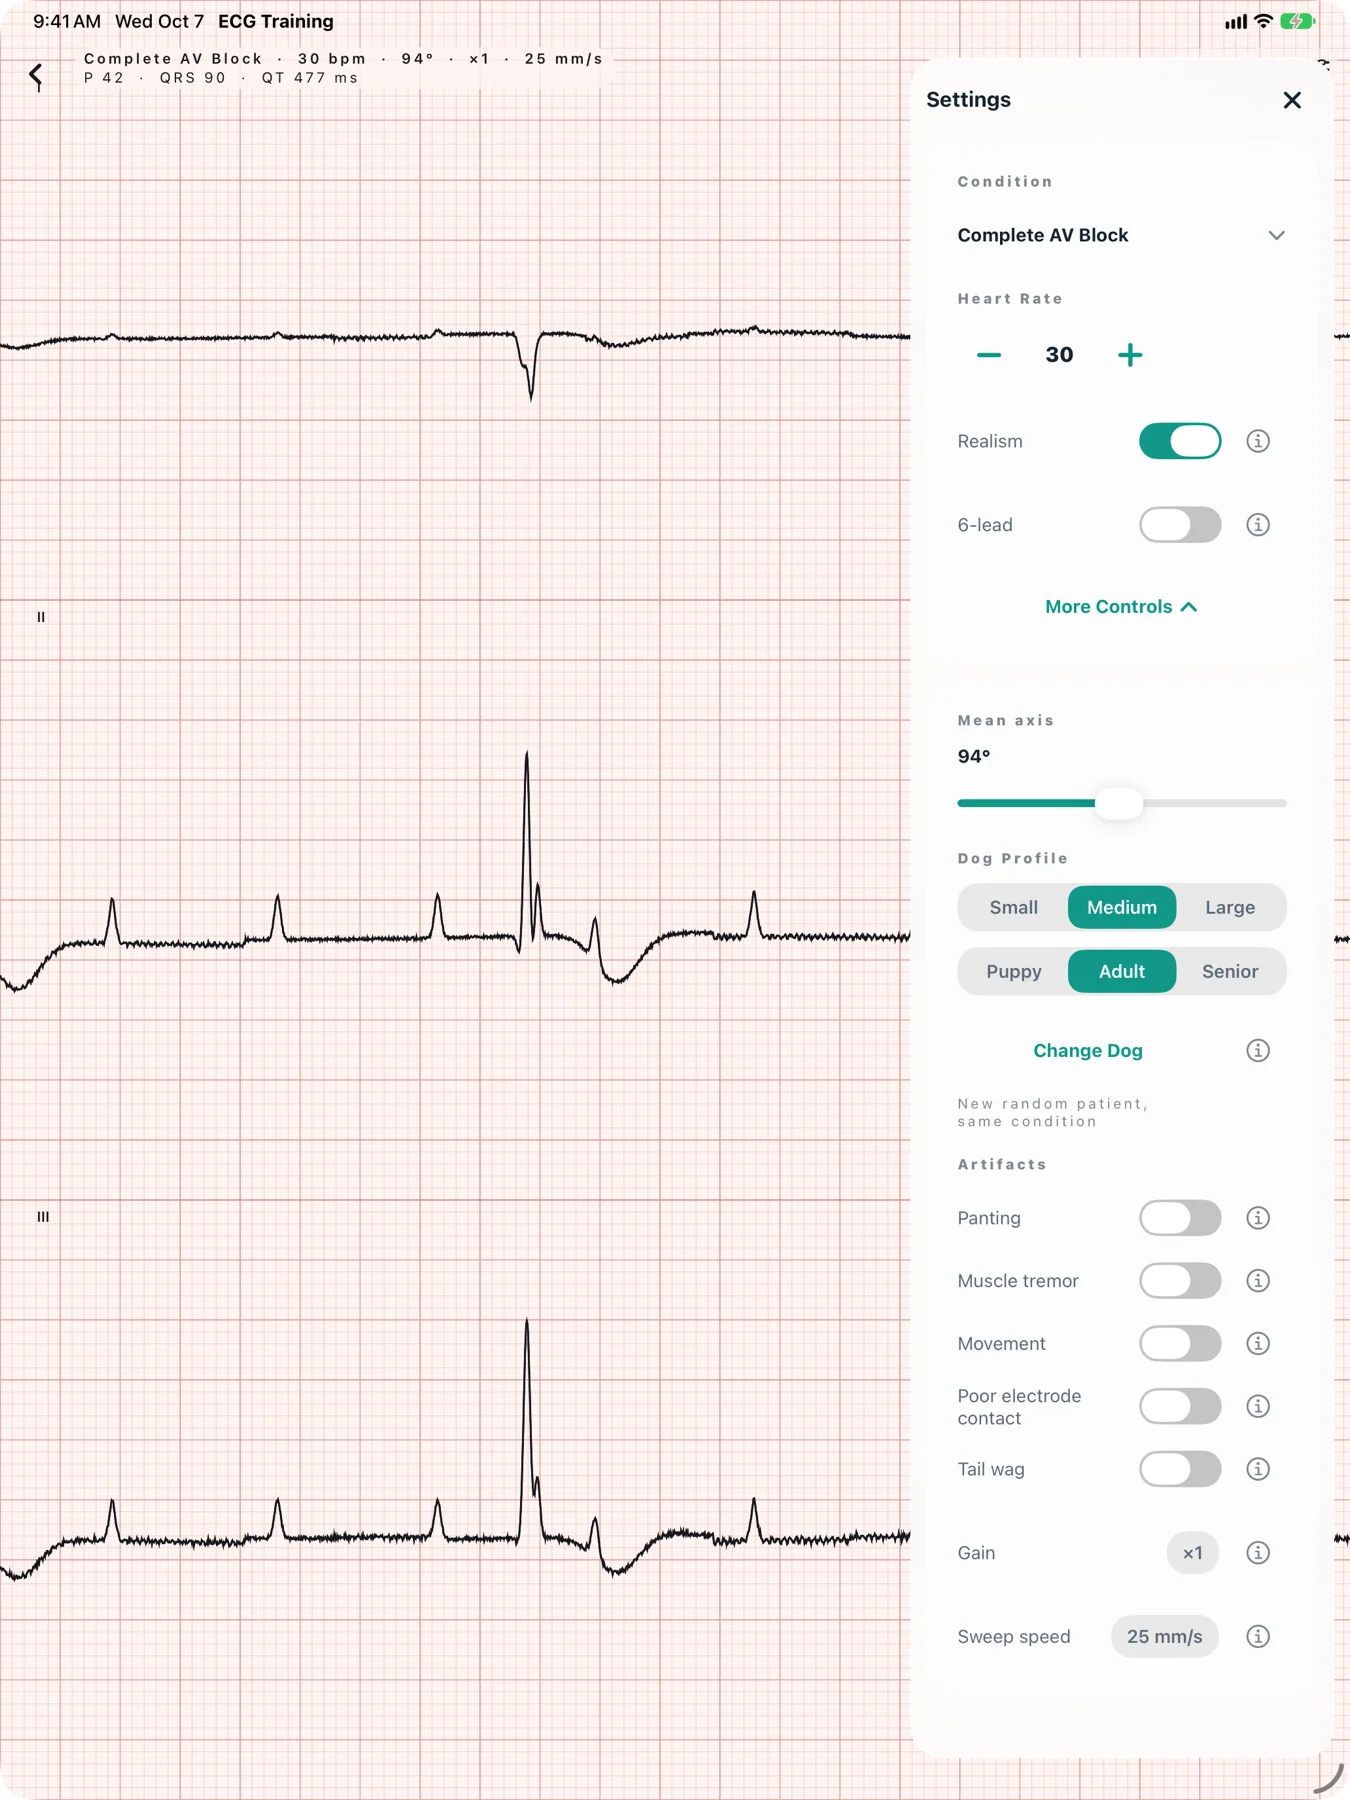Enable the Movement artifact switch
Screen dimensions: 1350x1800
click(1180, 1343)
